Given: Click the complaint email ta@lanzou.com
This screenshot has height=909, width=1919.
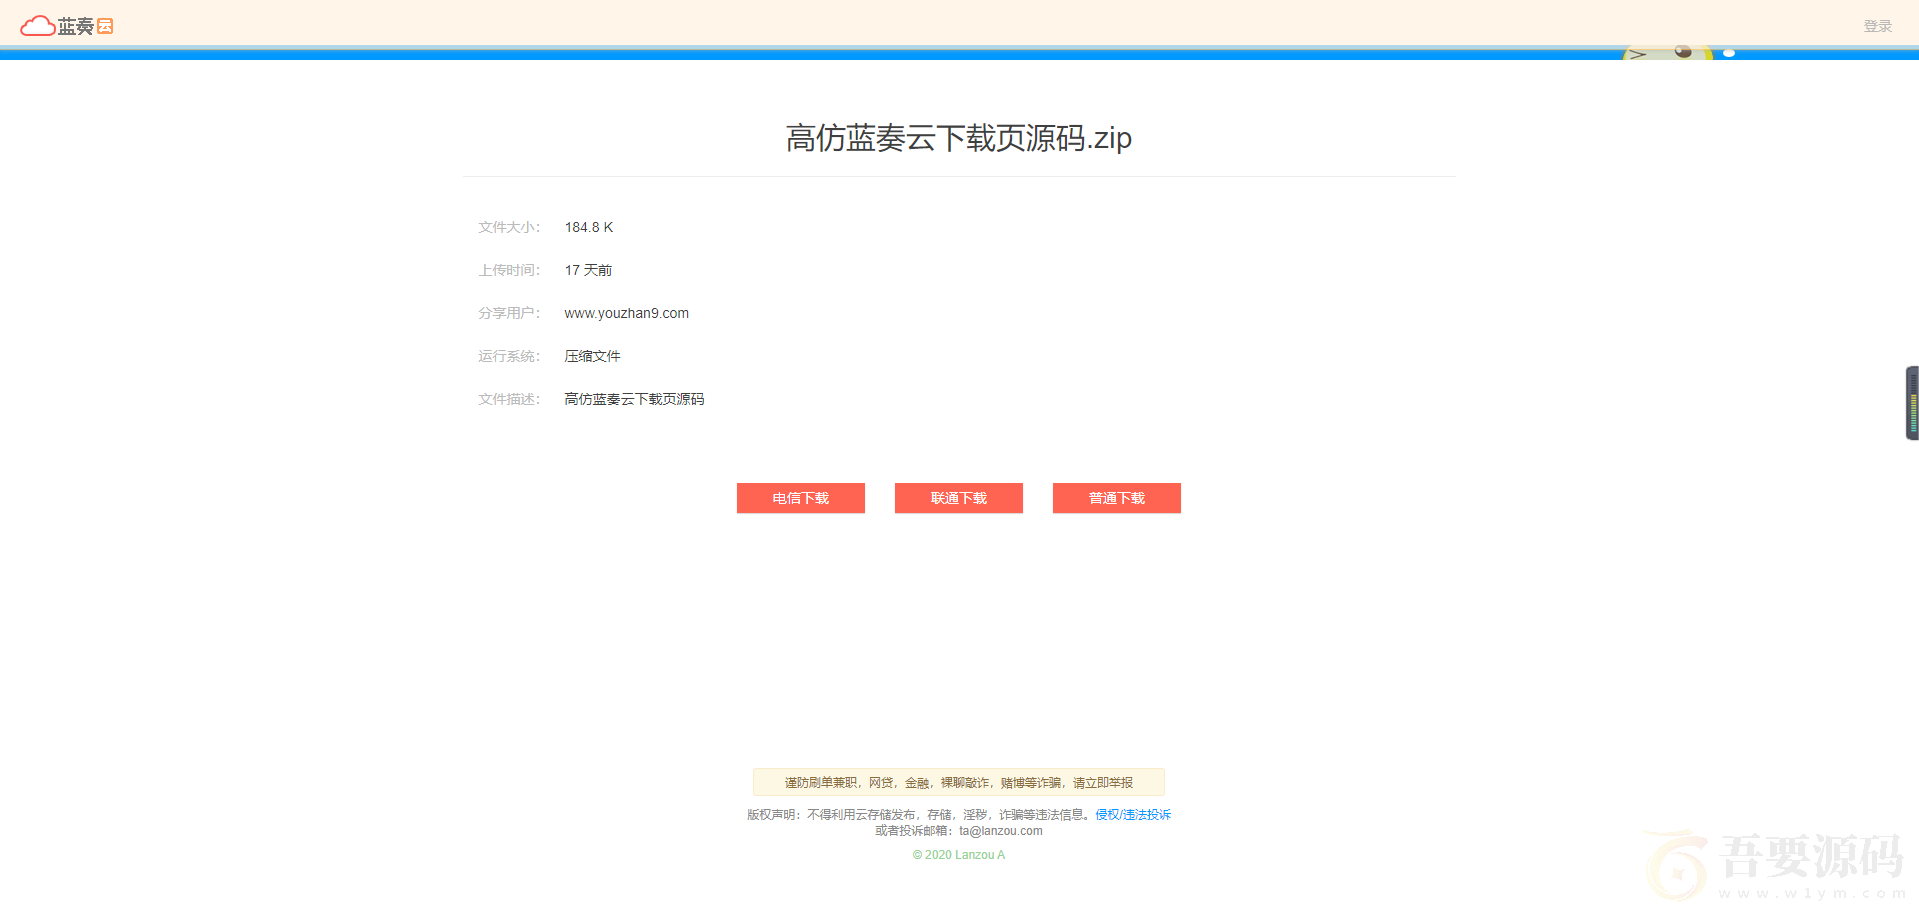Looking at the screenshot, I should coord(1001,831).
